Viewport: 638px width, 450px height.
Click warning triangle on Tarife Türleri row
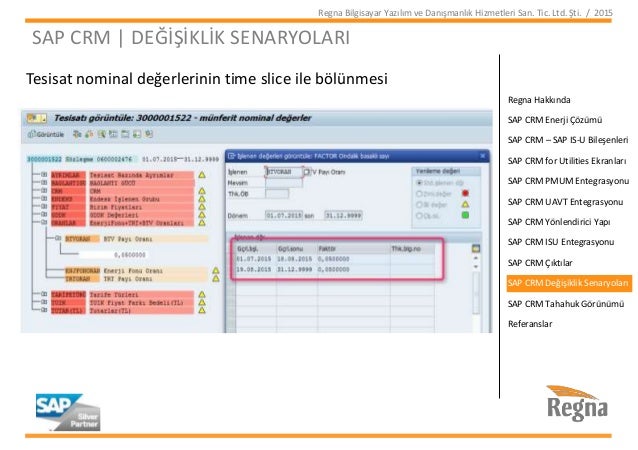pyautogui.click(x=202, y=294)
